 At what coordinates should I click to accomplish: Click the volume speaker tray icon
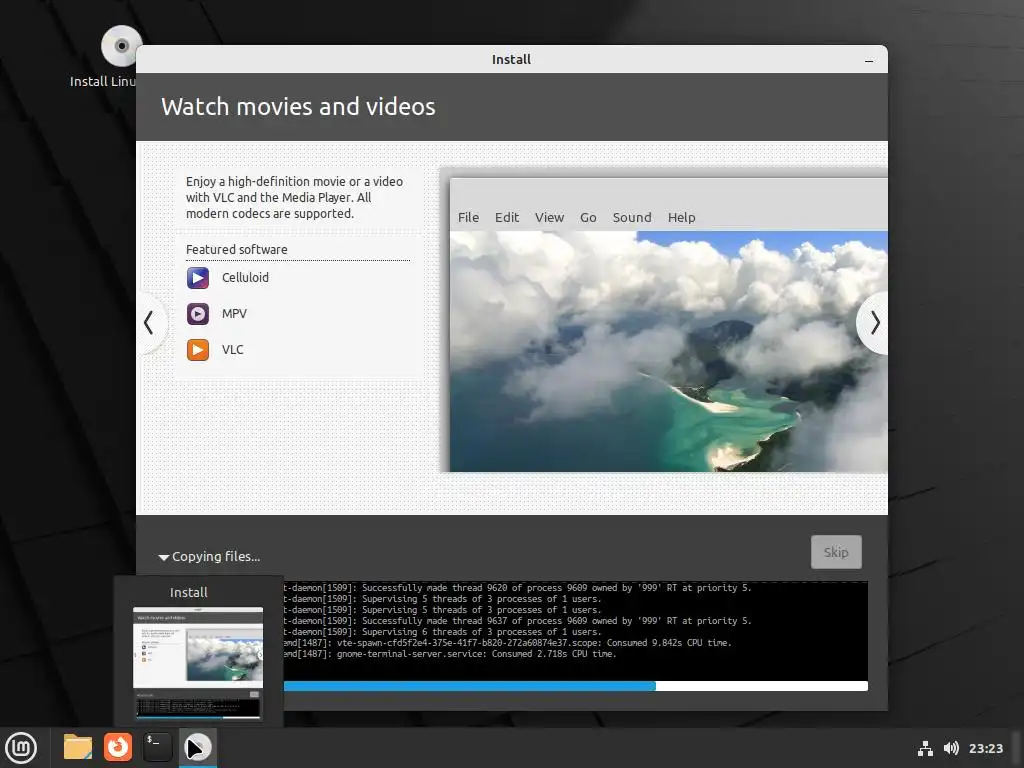click(952, 748)
